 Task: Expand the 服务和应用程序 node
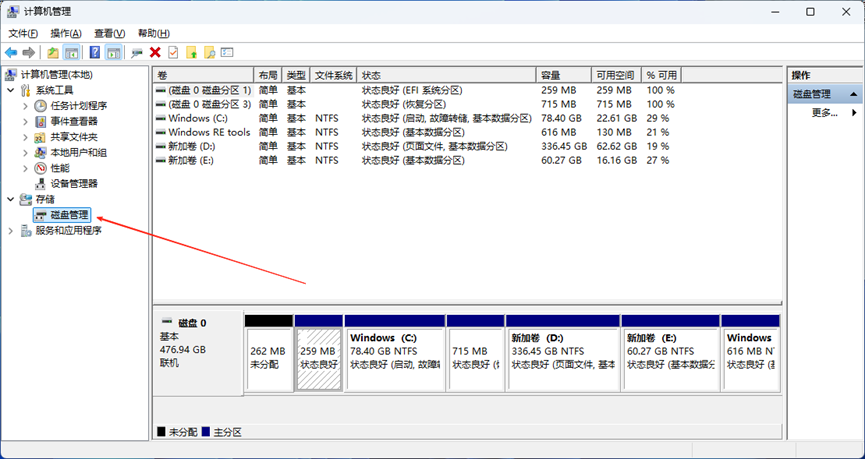click(11, 230)
